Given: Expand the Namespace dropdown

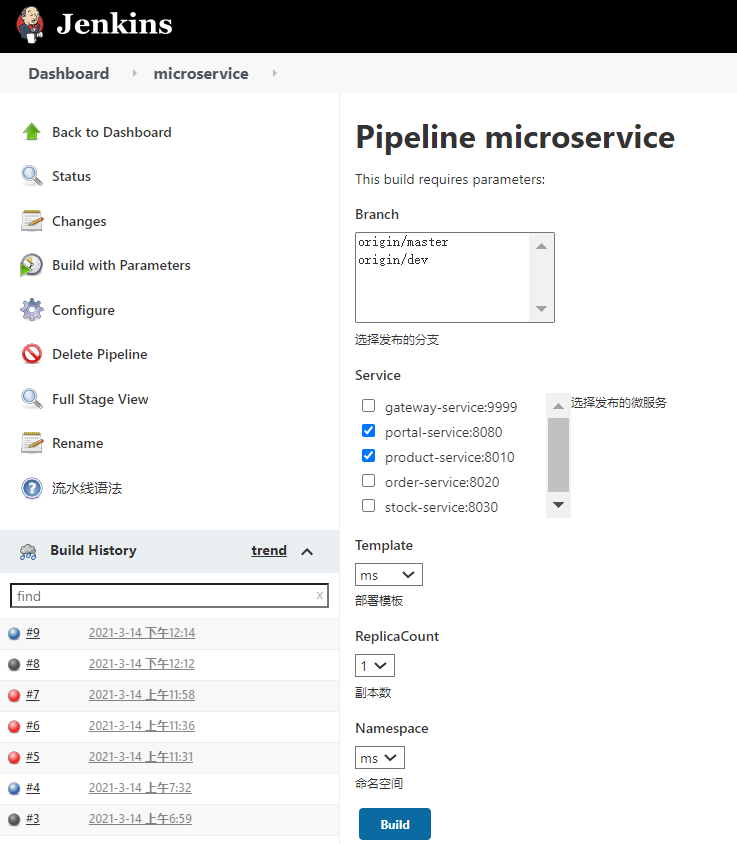Looking at the screenshot, I should [x=380, y=758].
